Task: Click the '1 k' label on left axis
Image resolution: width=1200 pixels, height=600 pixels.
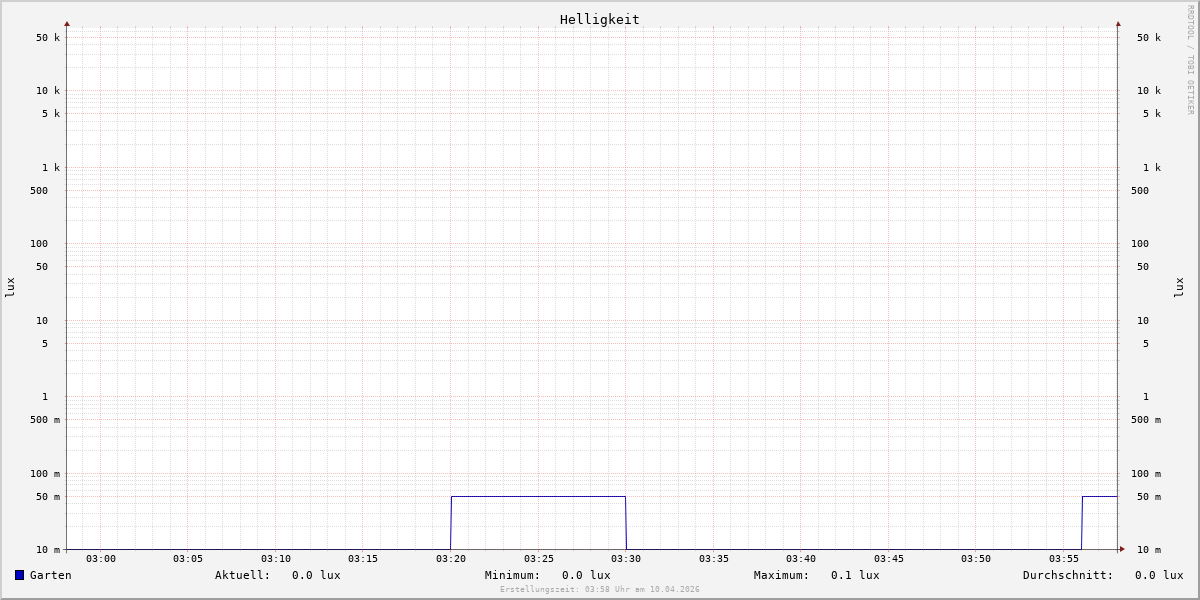Action: point(51,168)
